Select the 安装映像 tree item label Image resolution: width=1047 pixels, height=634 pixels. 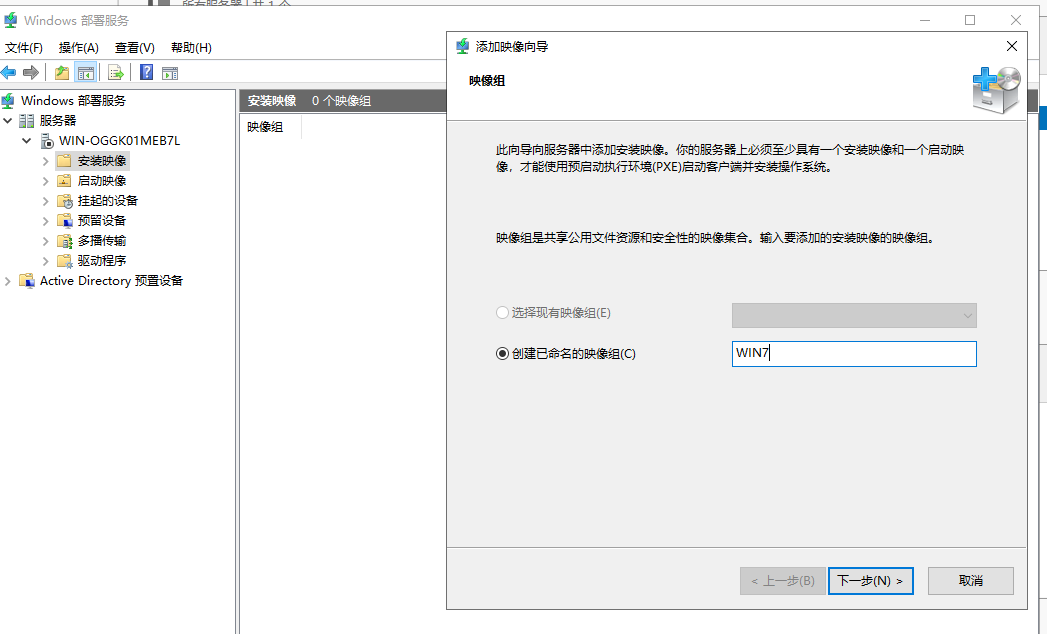[x=102, y=161]
